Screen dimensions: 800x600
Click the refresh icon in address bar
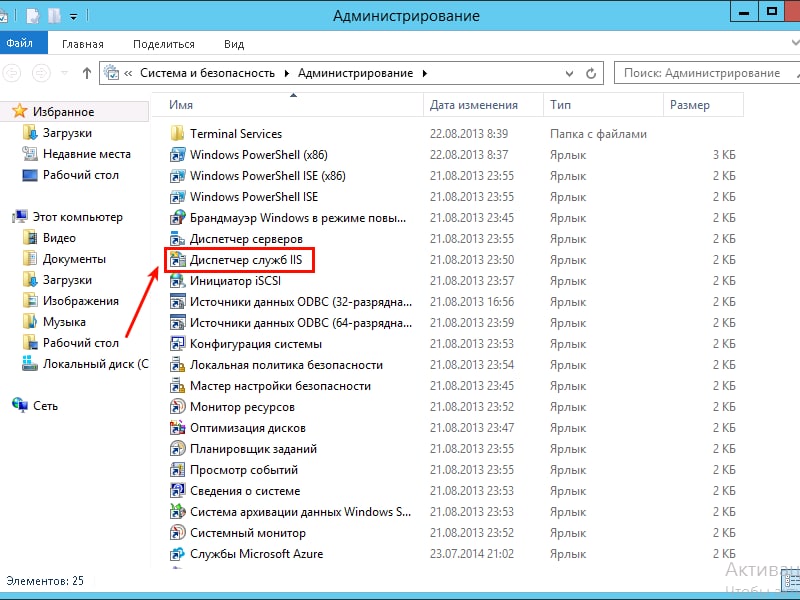pos(591,73)
